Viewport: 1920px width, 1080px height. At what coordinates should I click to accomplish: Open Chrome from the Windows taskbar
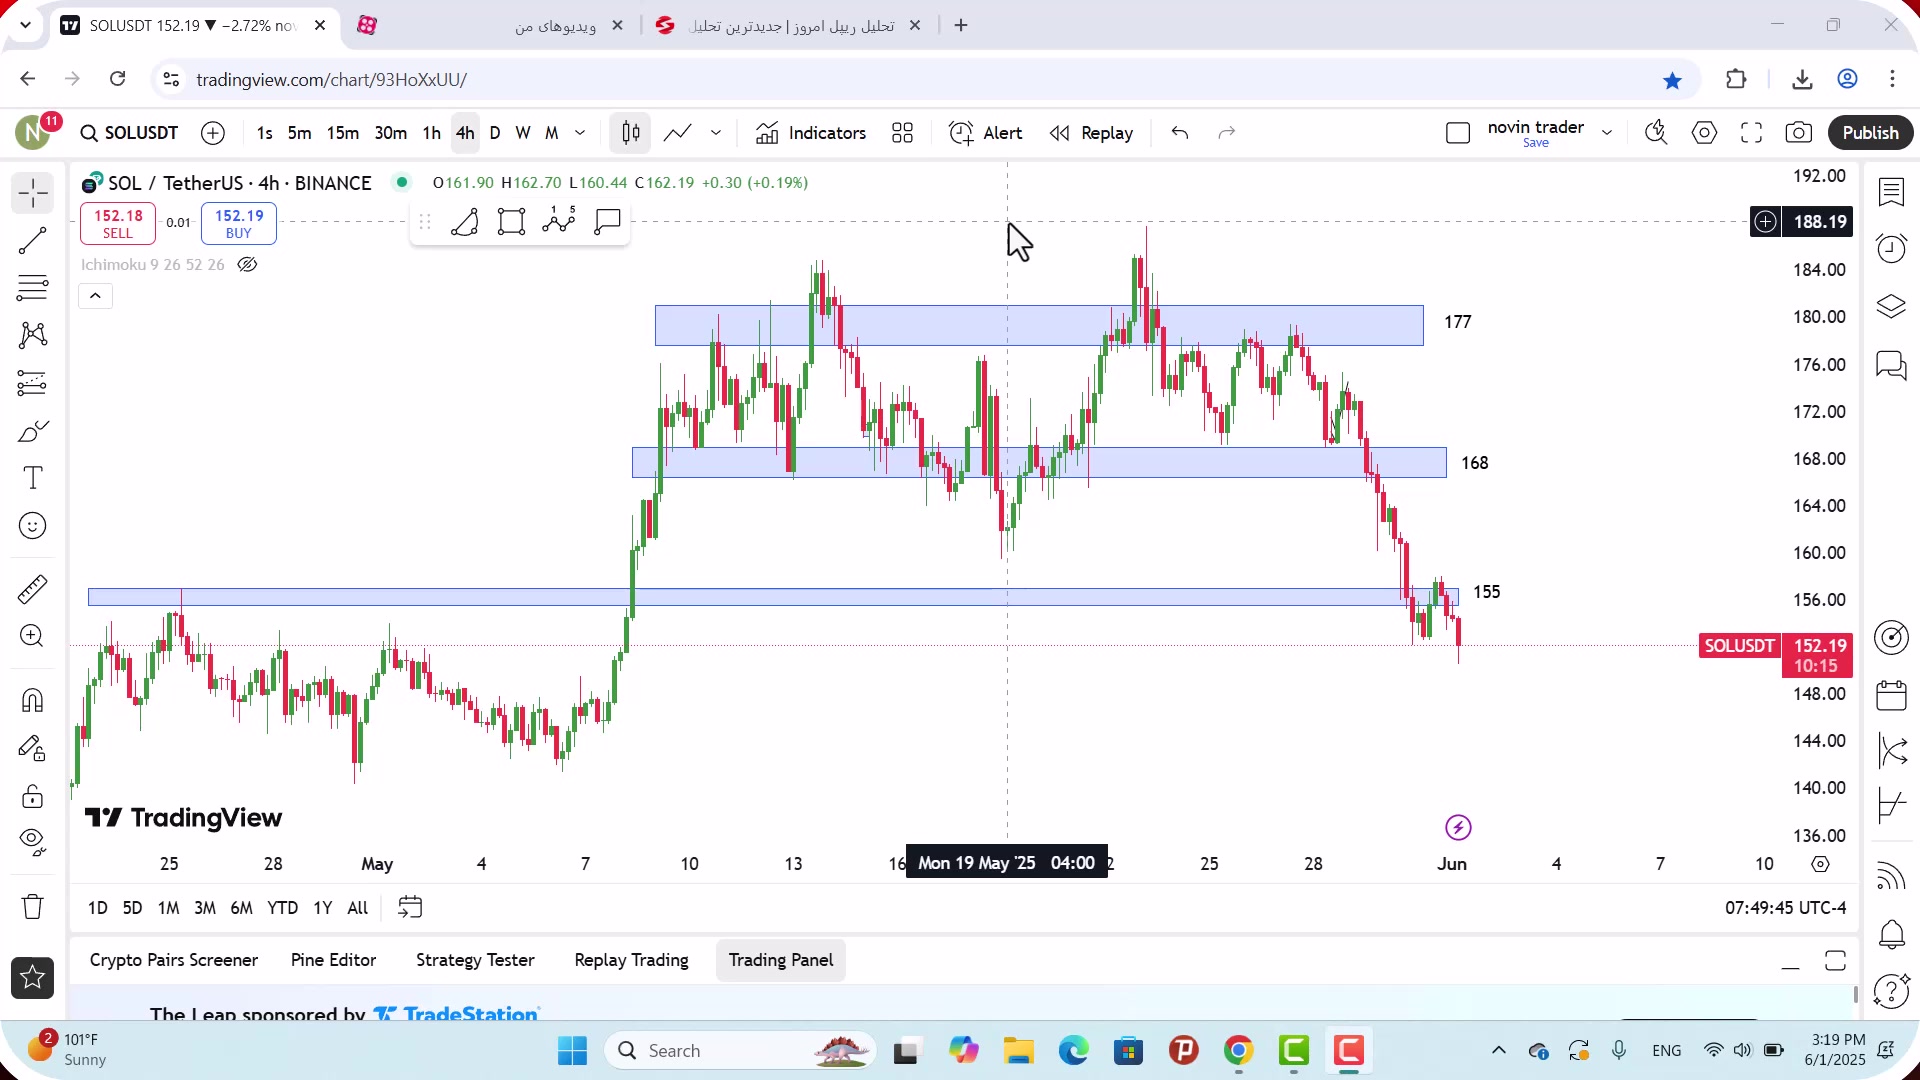[1238, 1051]
